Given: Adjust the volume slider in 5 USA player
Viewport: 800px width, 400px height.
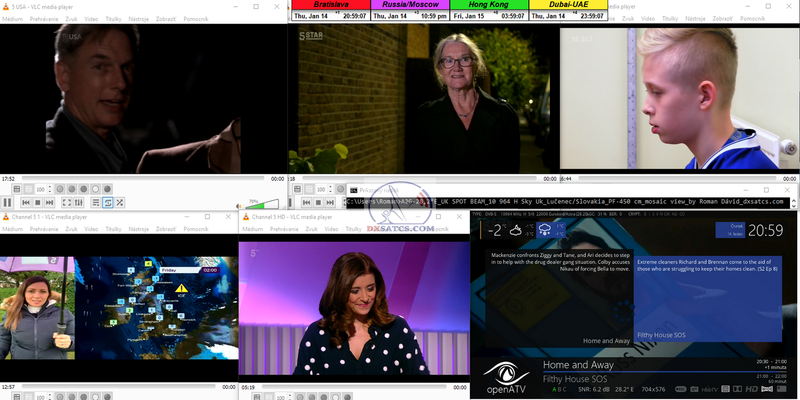Looking at the screenshot, I should coord(262,204).
